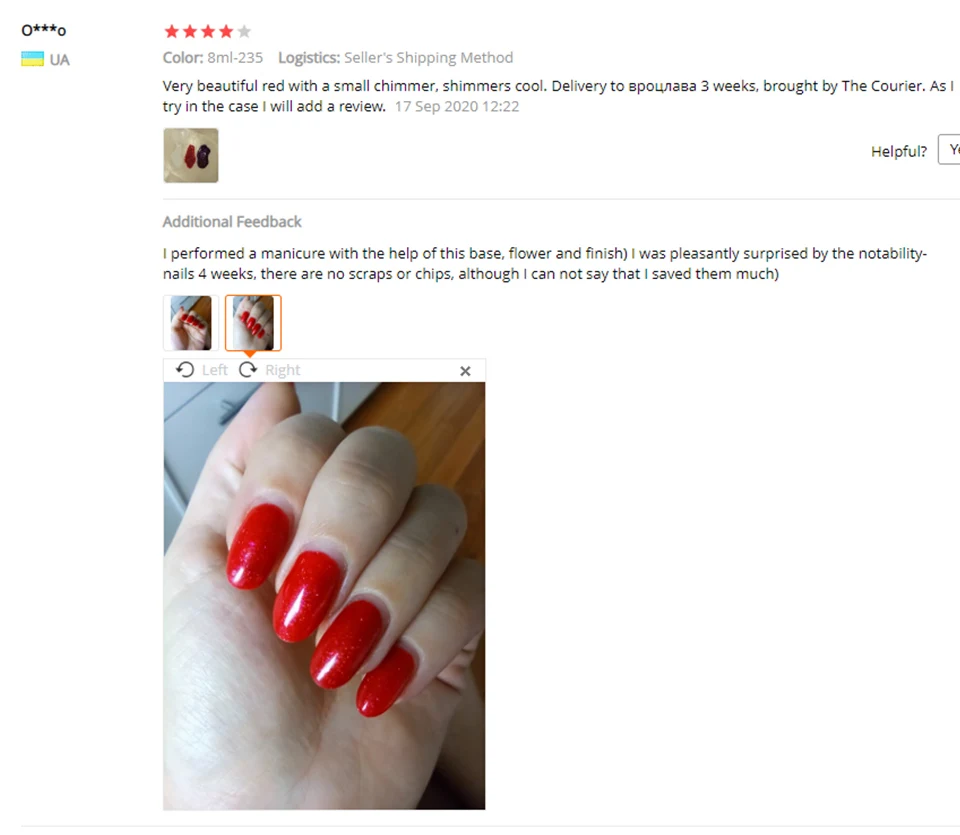Click reviewer name O***o

pyautogui.click(x=43, y=30)
